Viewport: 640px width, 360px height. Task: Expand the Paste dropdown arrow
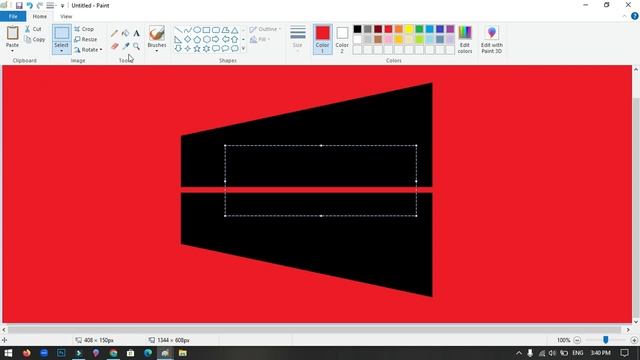pyautogui.click(x=12, y=51)
